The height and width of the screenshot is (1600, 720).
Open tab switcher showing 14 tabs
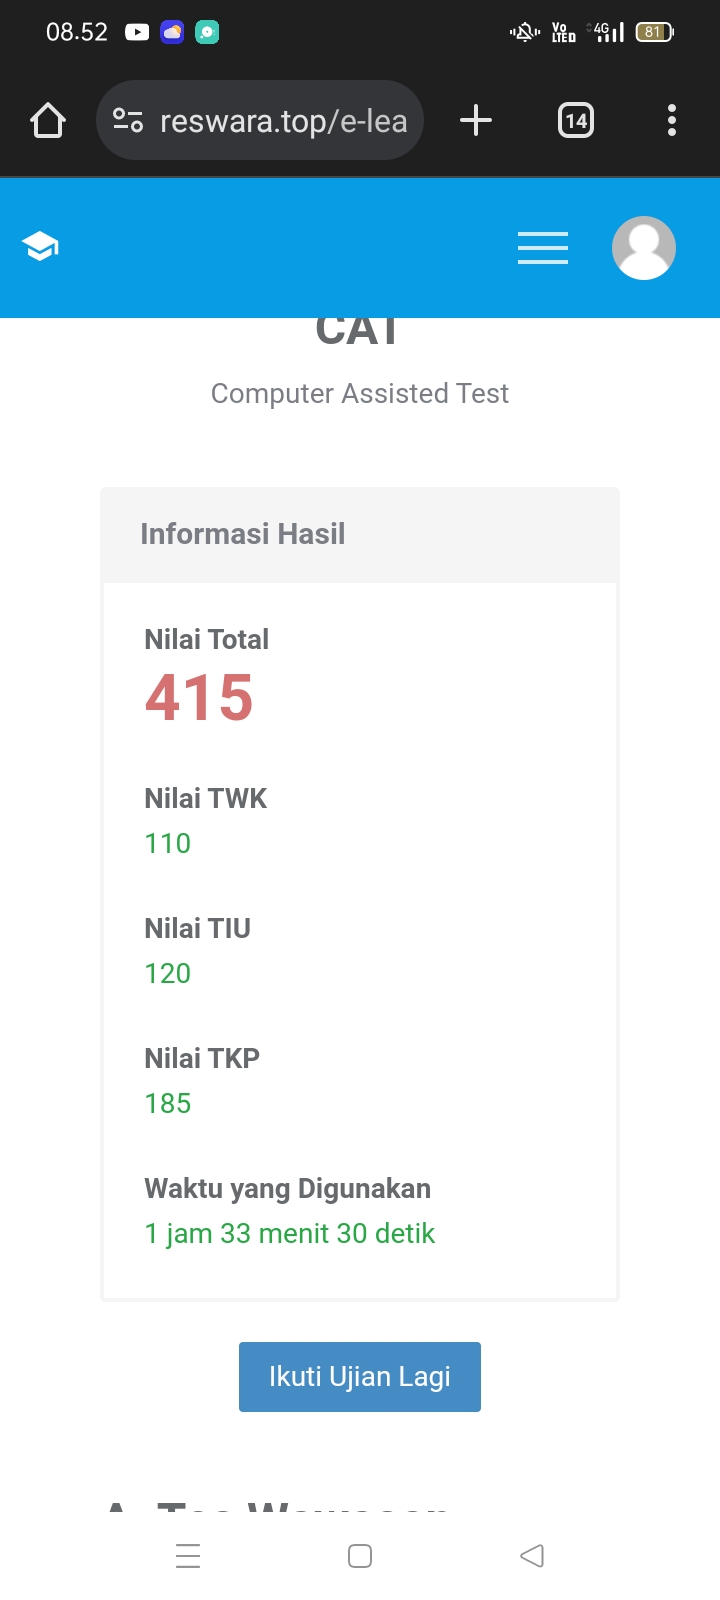click(x=576, y=121)
